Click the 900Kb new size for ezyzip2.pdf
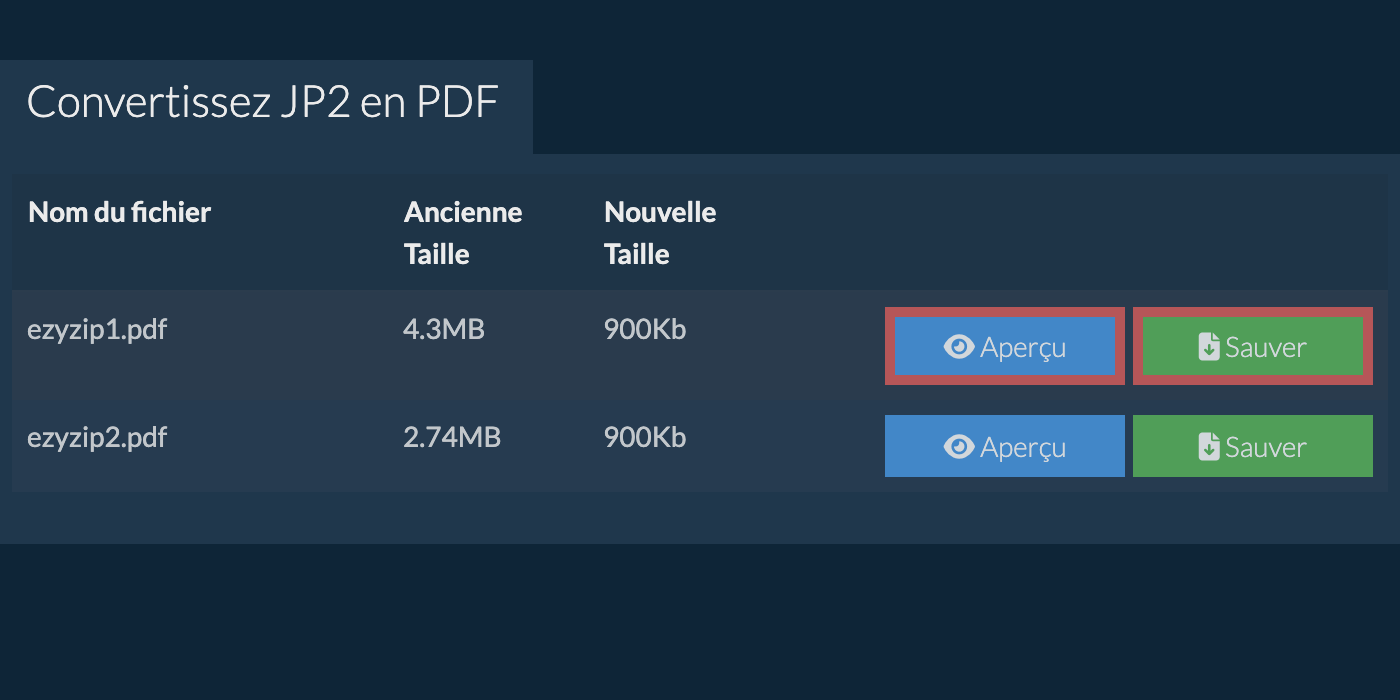Image resolution: width=1400 pixels, height=700 pixels. tap(645, 437)
